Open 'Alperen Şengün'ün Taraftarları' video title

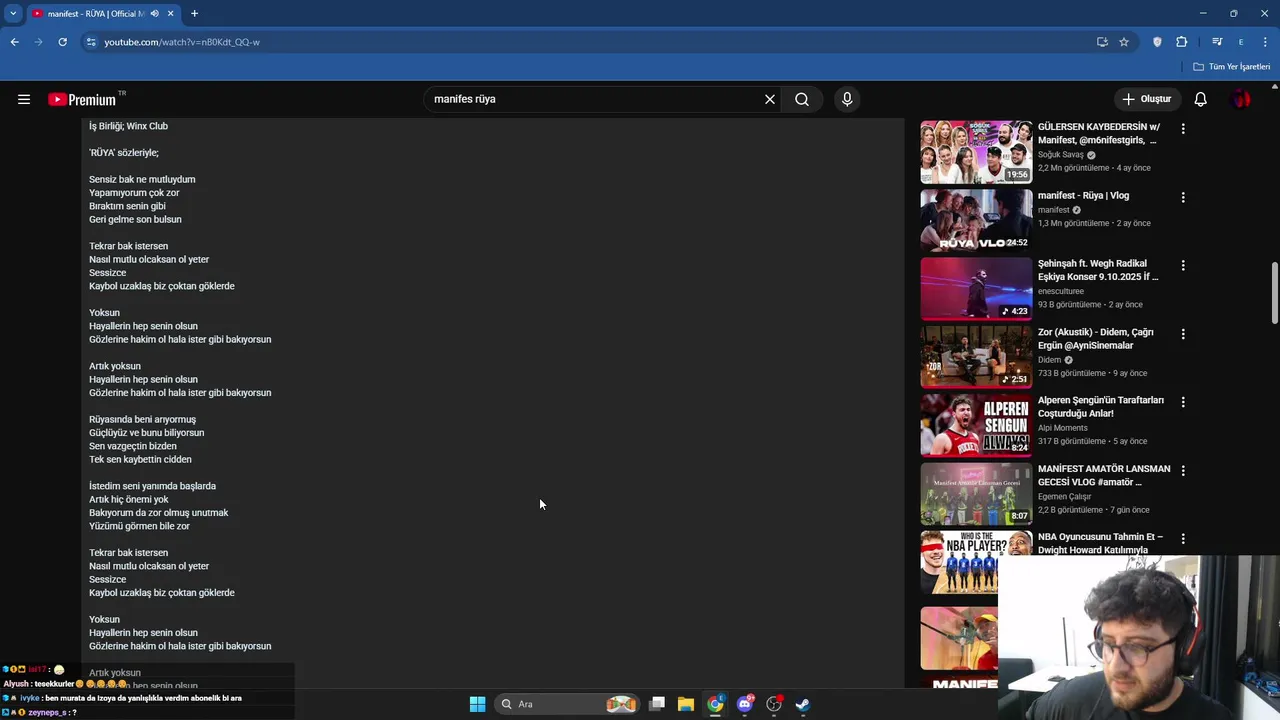[x=1101, y=407]
